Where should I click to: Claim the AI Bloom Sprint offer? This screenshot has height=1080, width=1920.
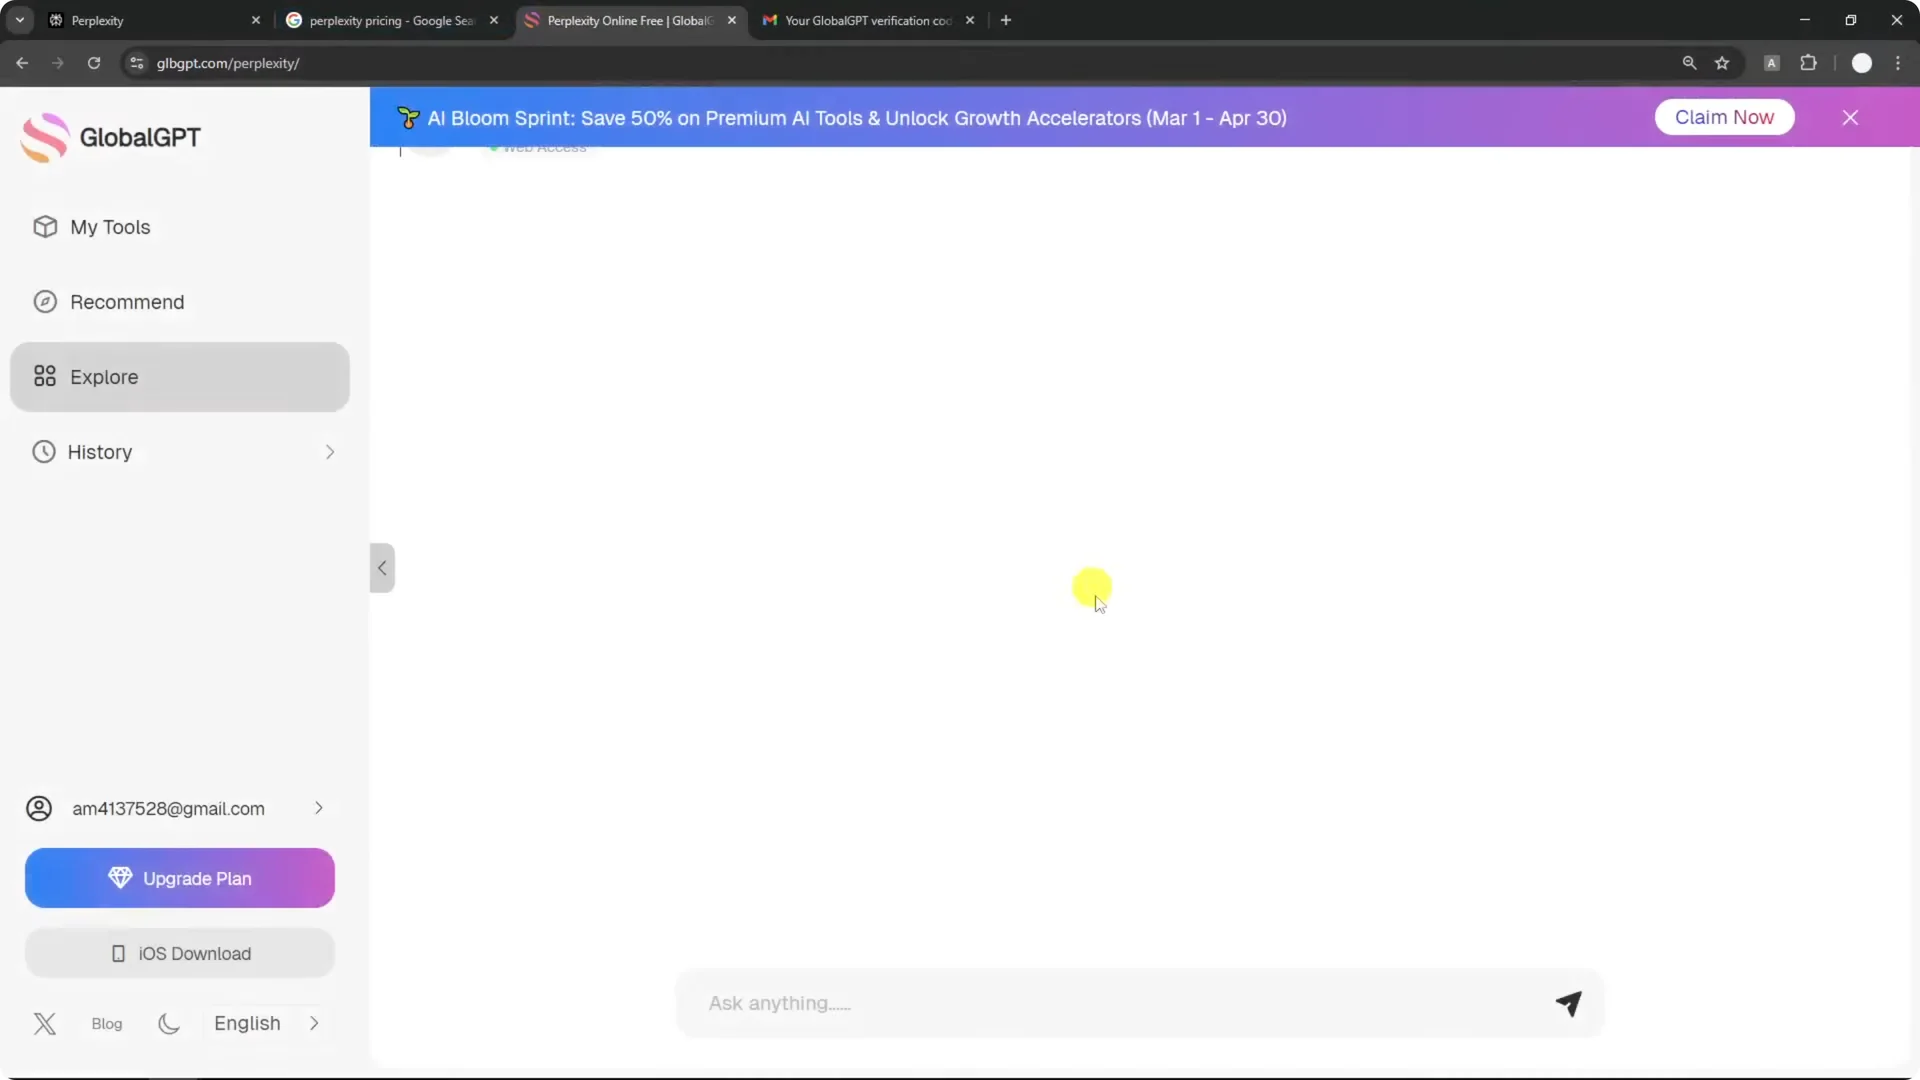click(1725, 117)
